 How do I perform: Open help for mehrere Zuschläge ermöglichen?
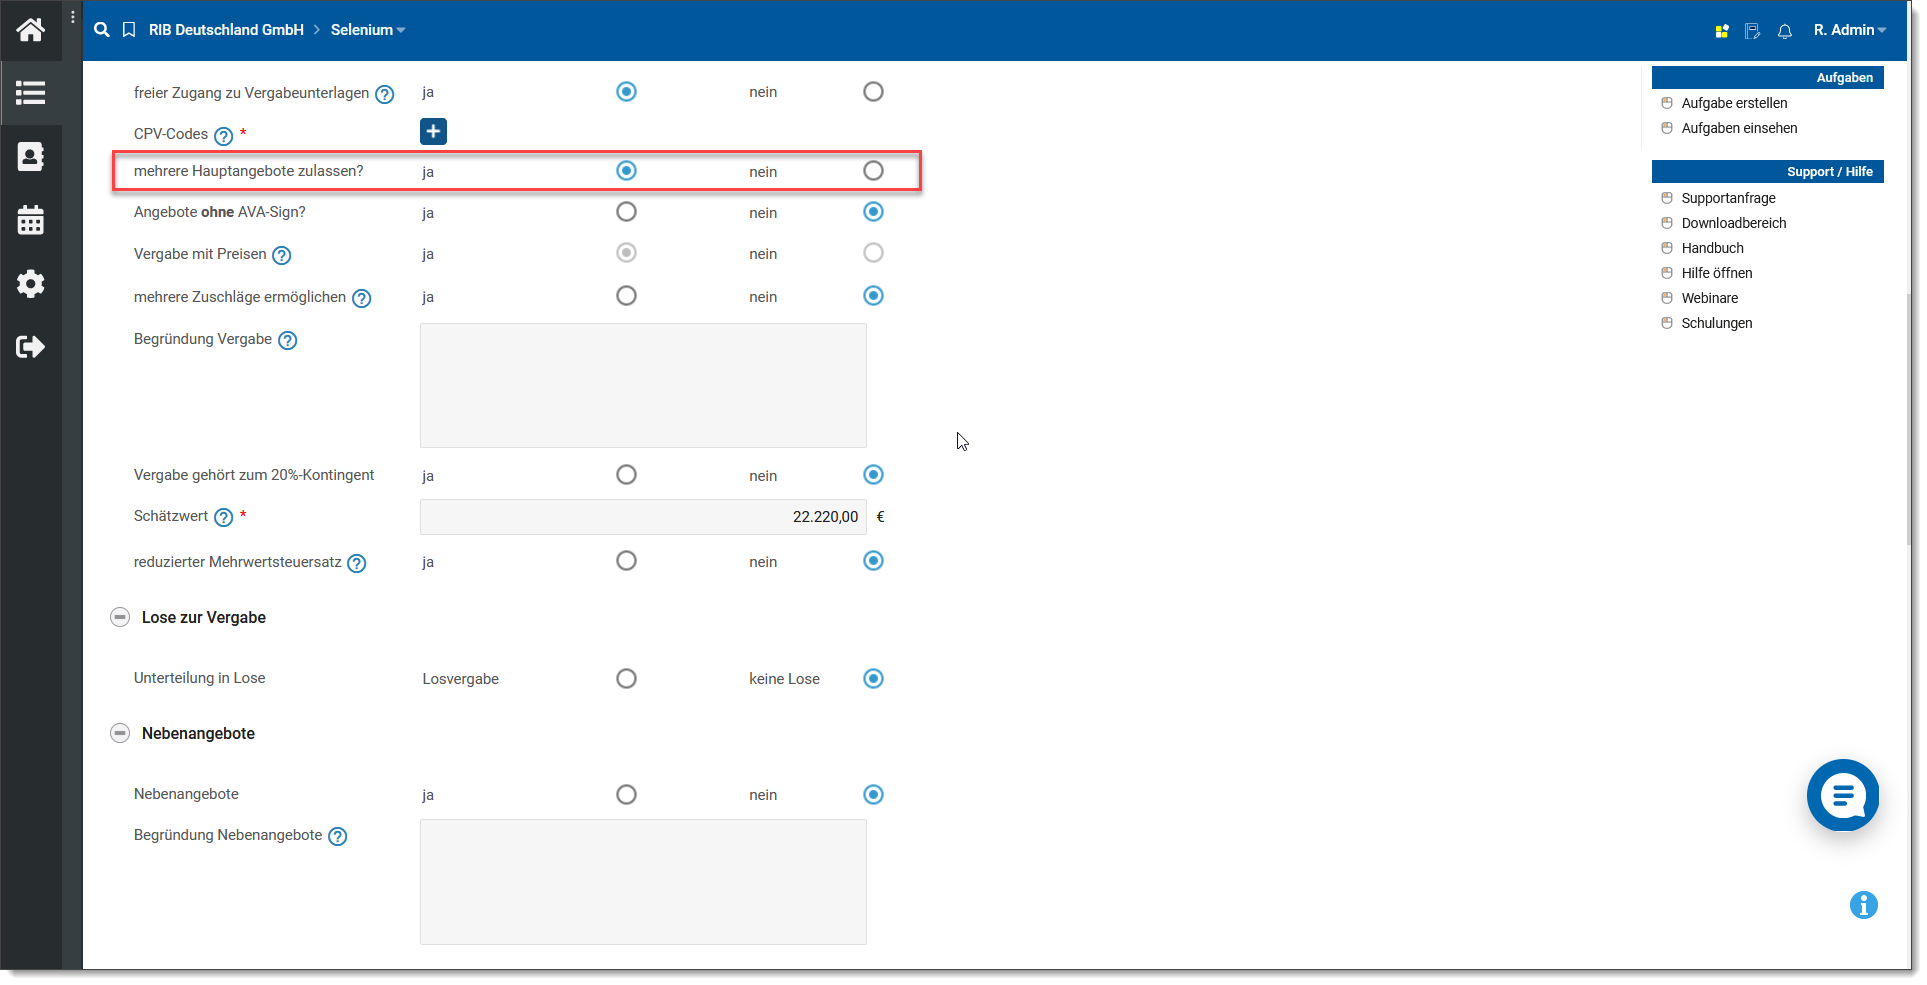pyautogui.click(x=362, y=299)
